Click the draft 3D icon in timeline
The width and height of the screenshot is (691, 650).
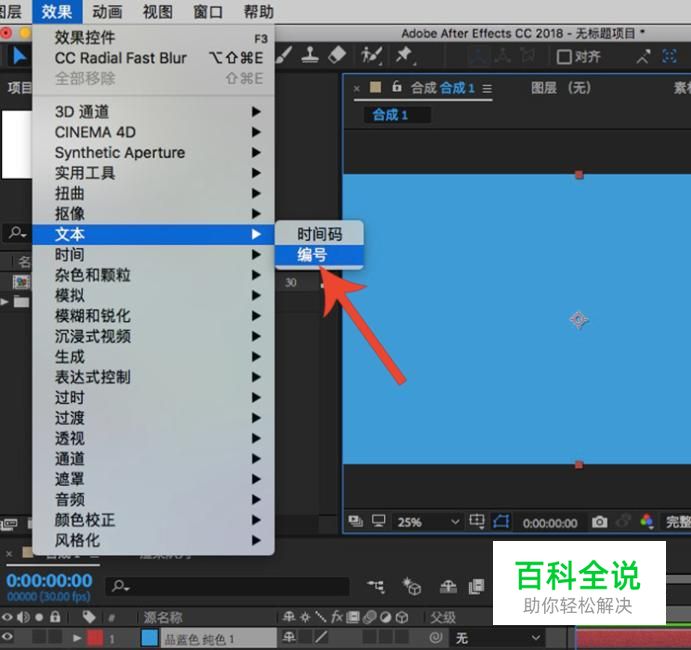click(412, 586)
